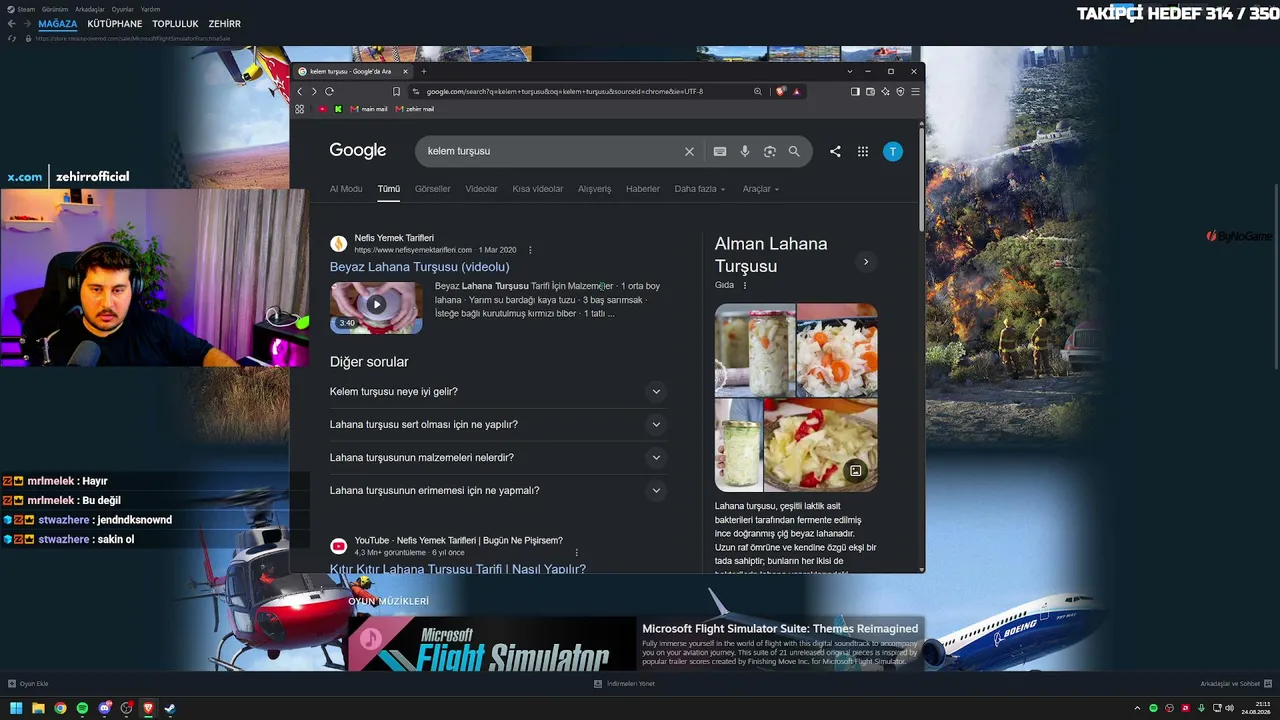Start Google voice search microphone

745,151
